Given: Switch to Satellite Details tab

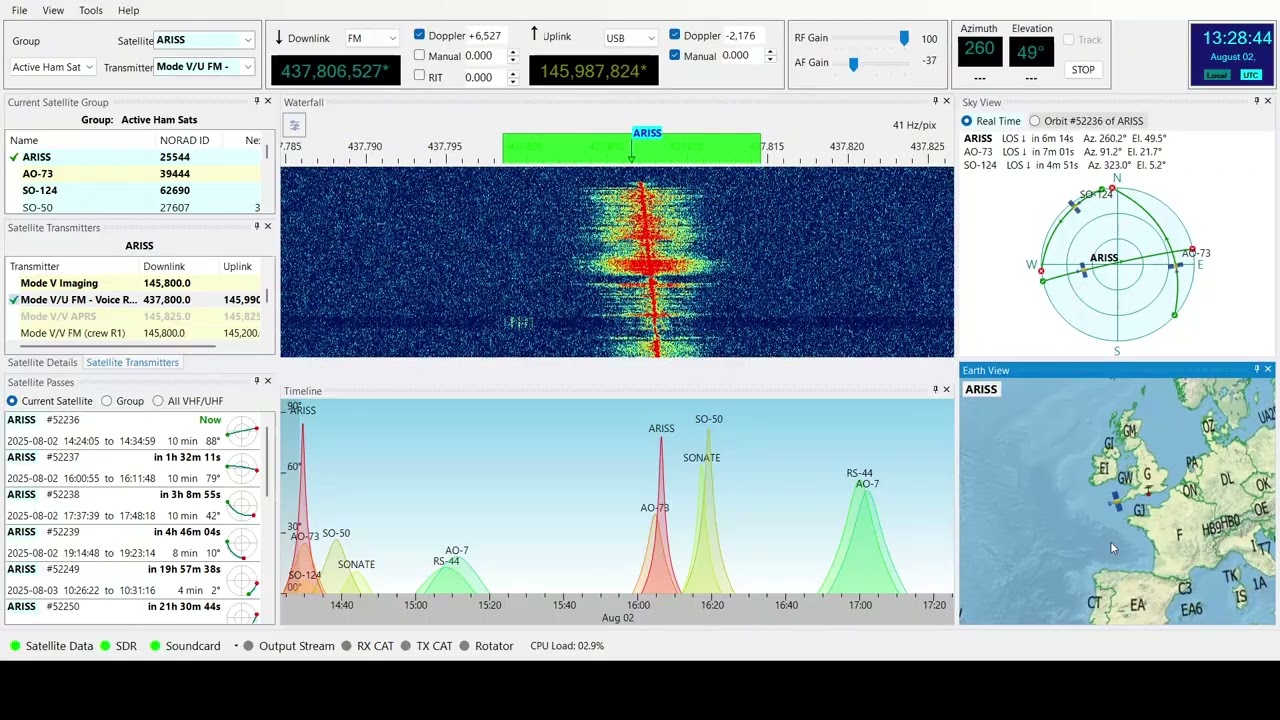Looking at the screenshot, I should (x=43, y=362).
